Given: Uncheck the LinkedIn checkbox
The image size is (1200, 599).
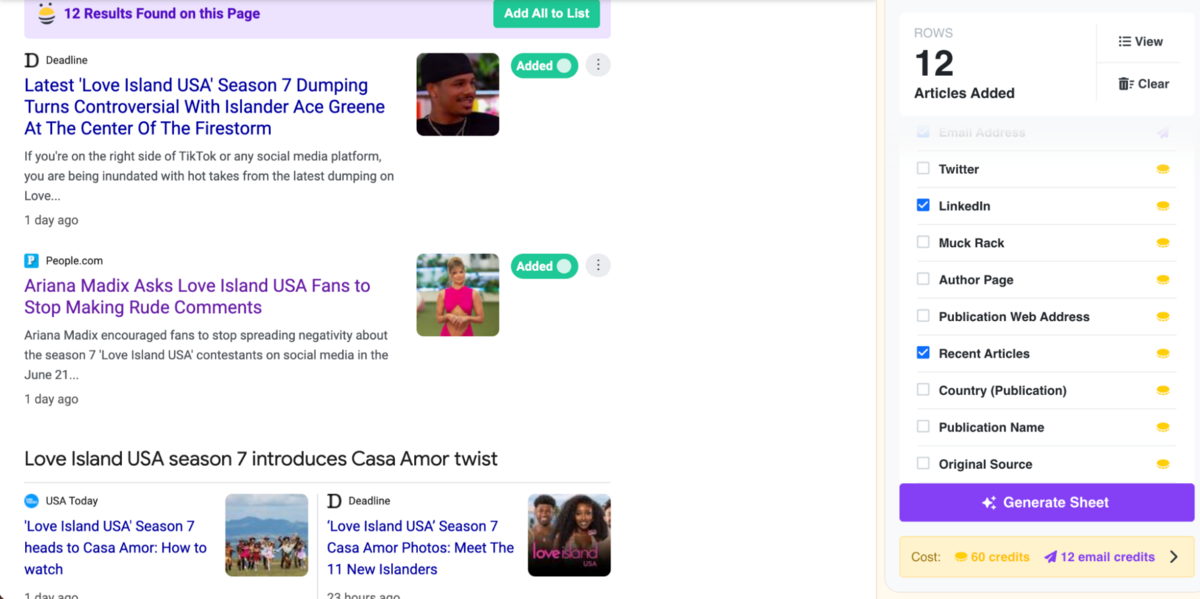Looking at the screenshot, I should click(x=923, y=205).
